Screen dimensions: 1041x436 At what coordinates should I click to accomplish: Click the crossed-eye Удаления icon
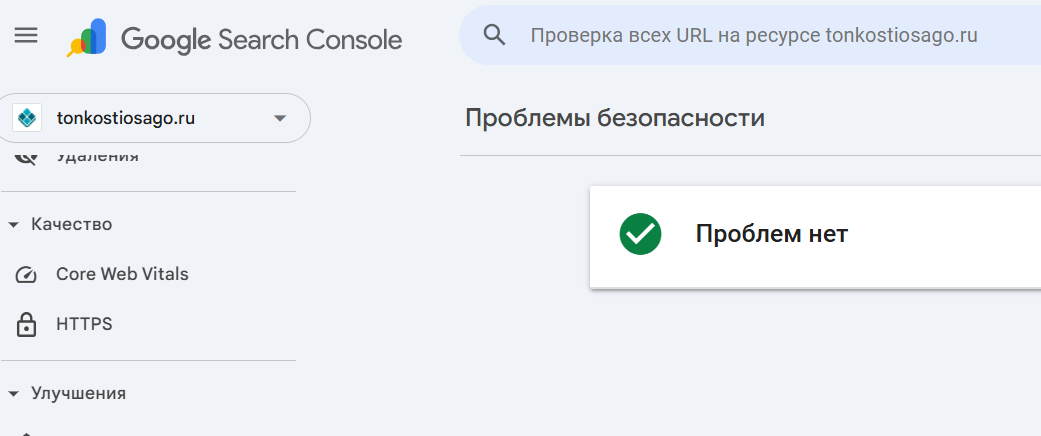point(26,157)
